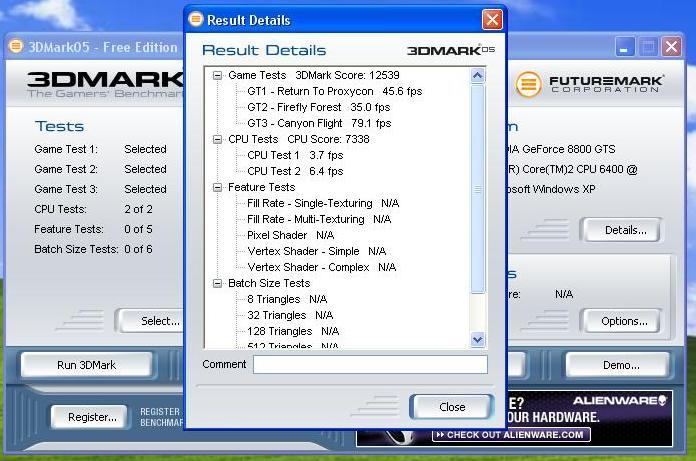
Task: Click the Close button in Result Details
Action: (x=452, y=407)
